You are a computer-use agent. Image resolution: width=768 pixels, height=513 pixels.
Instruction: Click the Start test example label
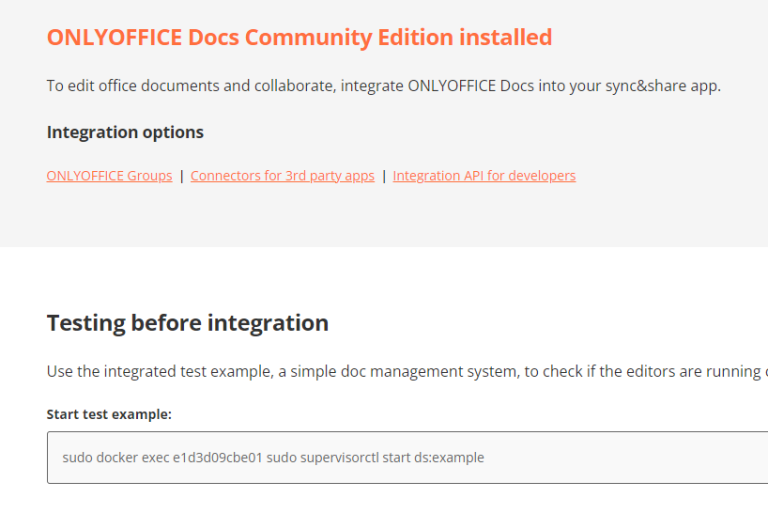109,414
